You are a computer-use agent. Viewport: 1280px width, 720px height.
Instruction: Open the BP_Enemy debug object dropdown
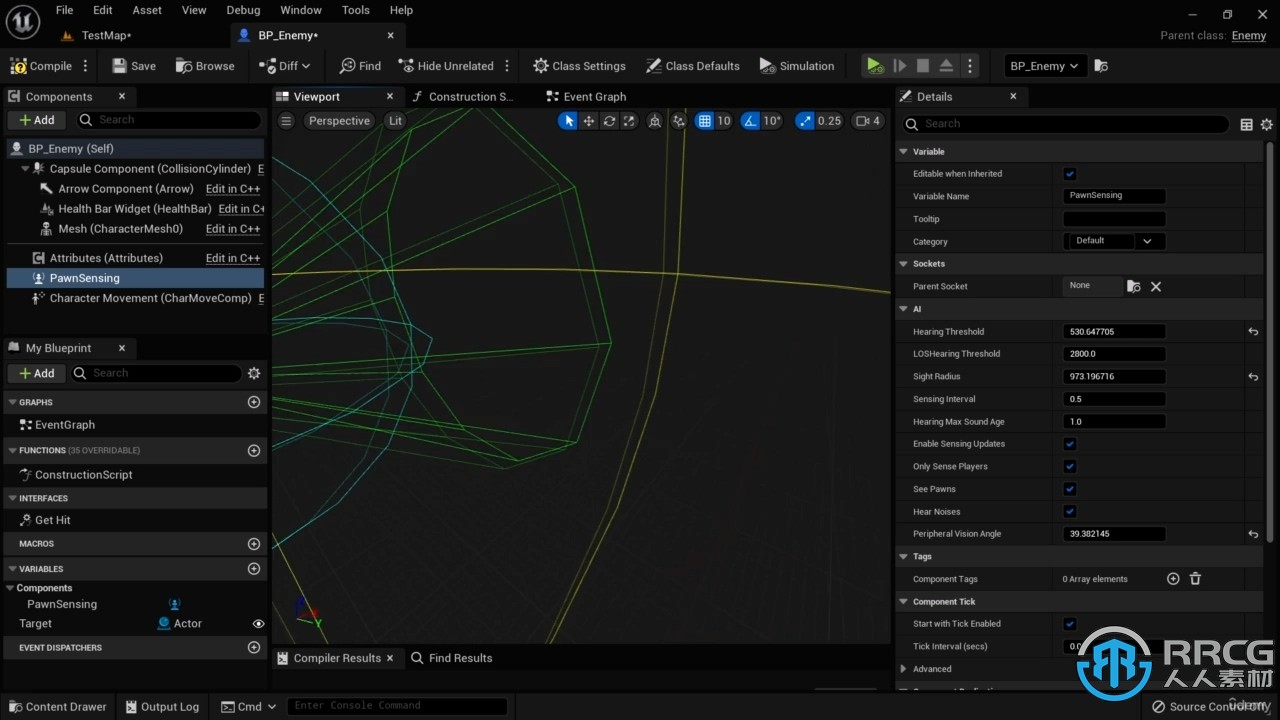(1045, 66)
